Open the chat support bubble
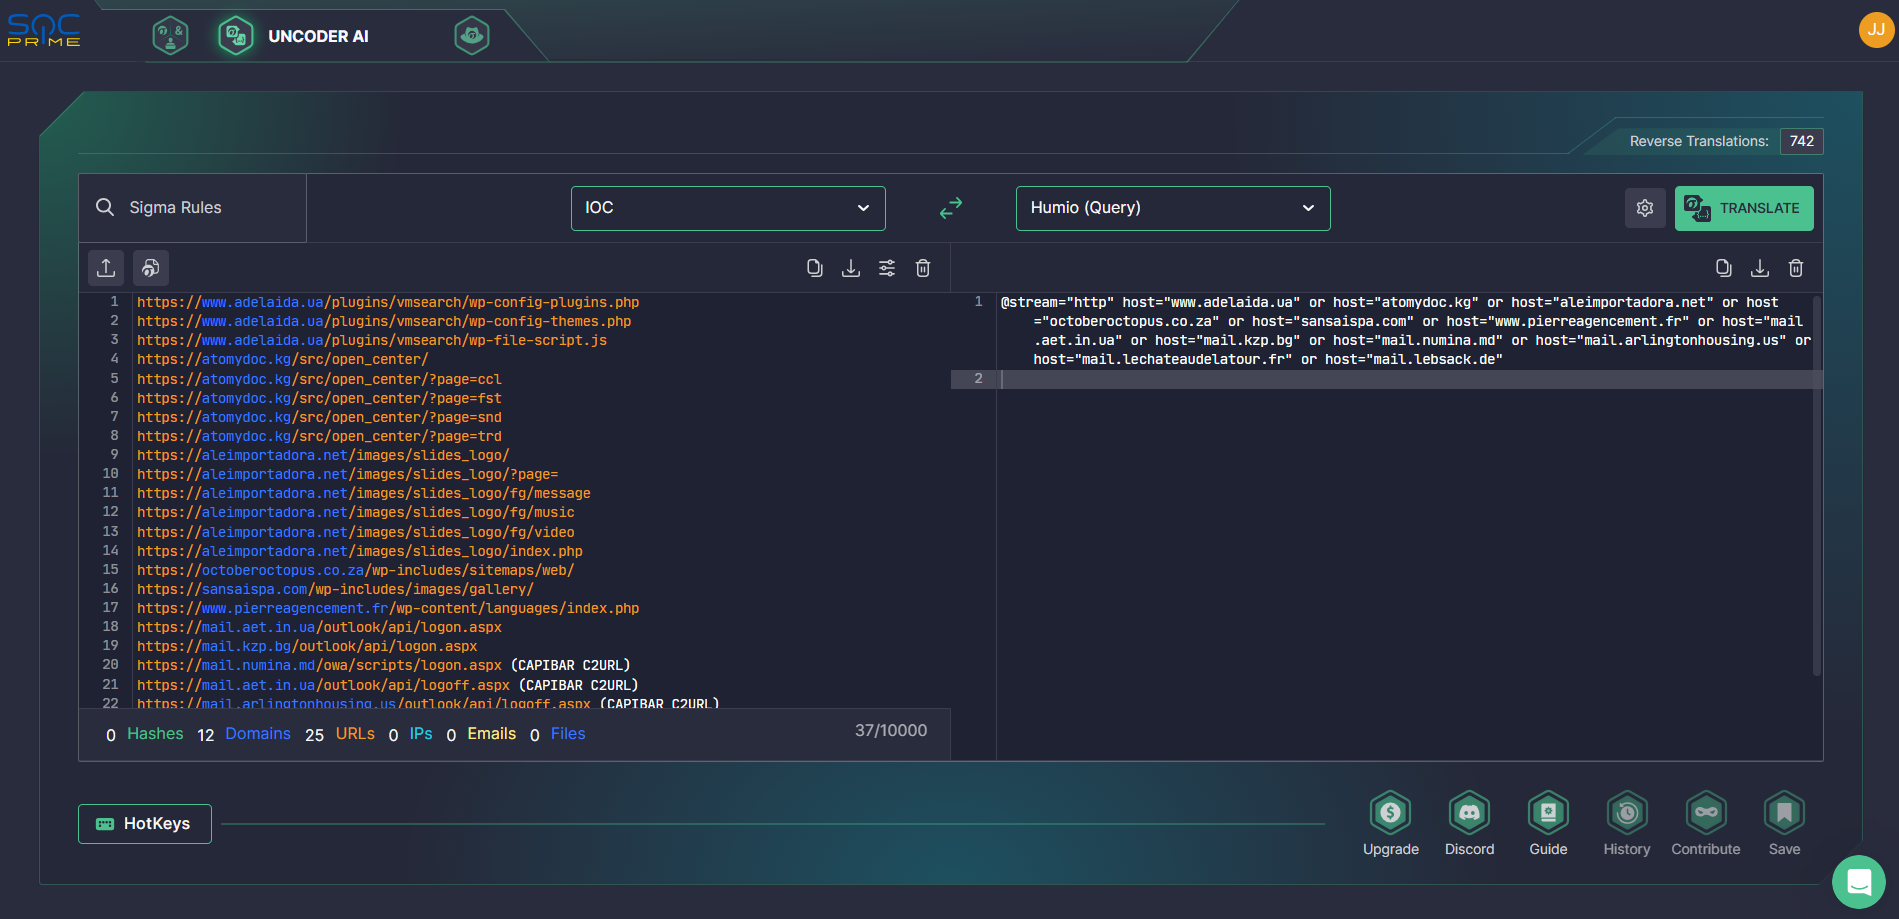This screenshot has width=1899, height=919. (x=1859, y=882)
